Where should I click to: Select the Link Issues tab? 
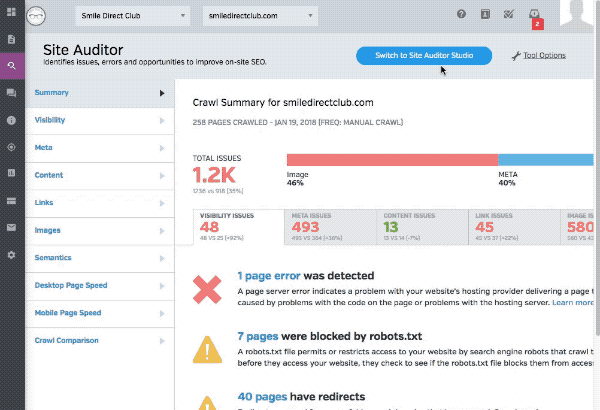pyautogui.click(x=514, y=227)
